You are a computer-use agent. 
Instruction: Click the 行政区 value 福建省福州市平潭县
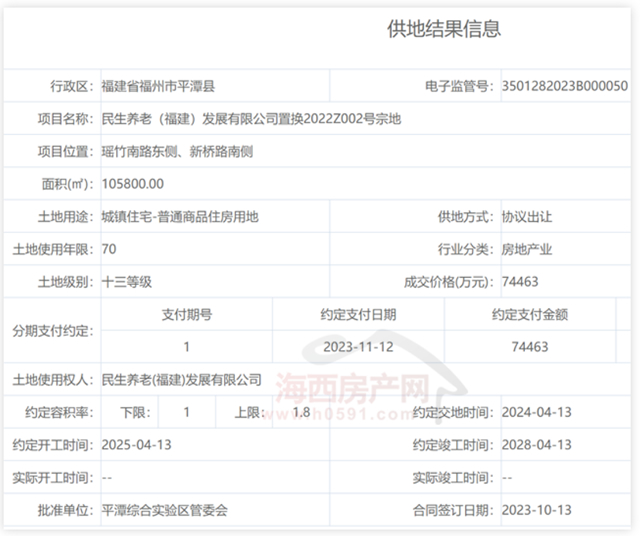tap(165, 87)
